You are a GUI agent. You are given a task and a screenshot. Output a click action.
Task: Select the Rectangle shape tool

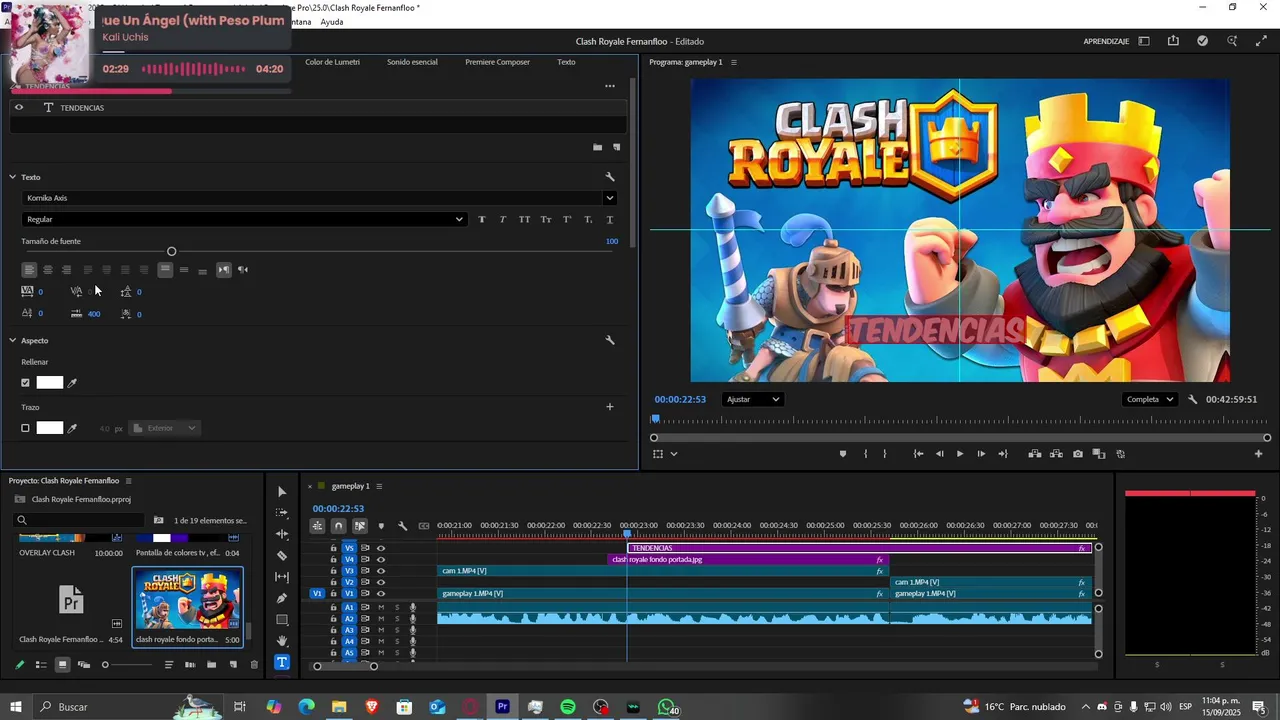tap(281, 620)
